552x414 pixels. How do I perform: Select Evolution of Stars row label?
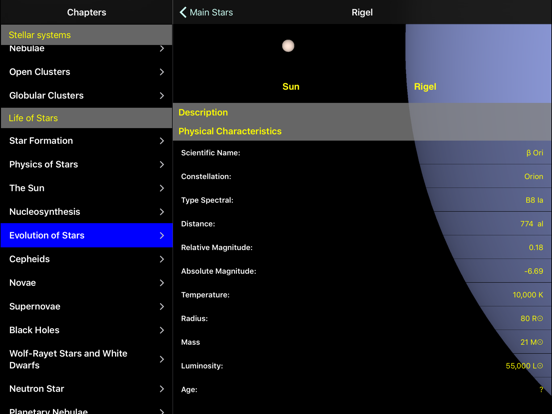pyautogui.click(x=47, y=235)
